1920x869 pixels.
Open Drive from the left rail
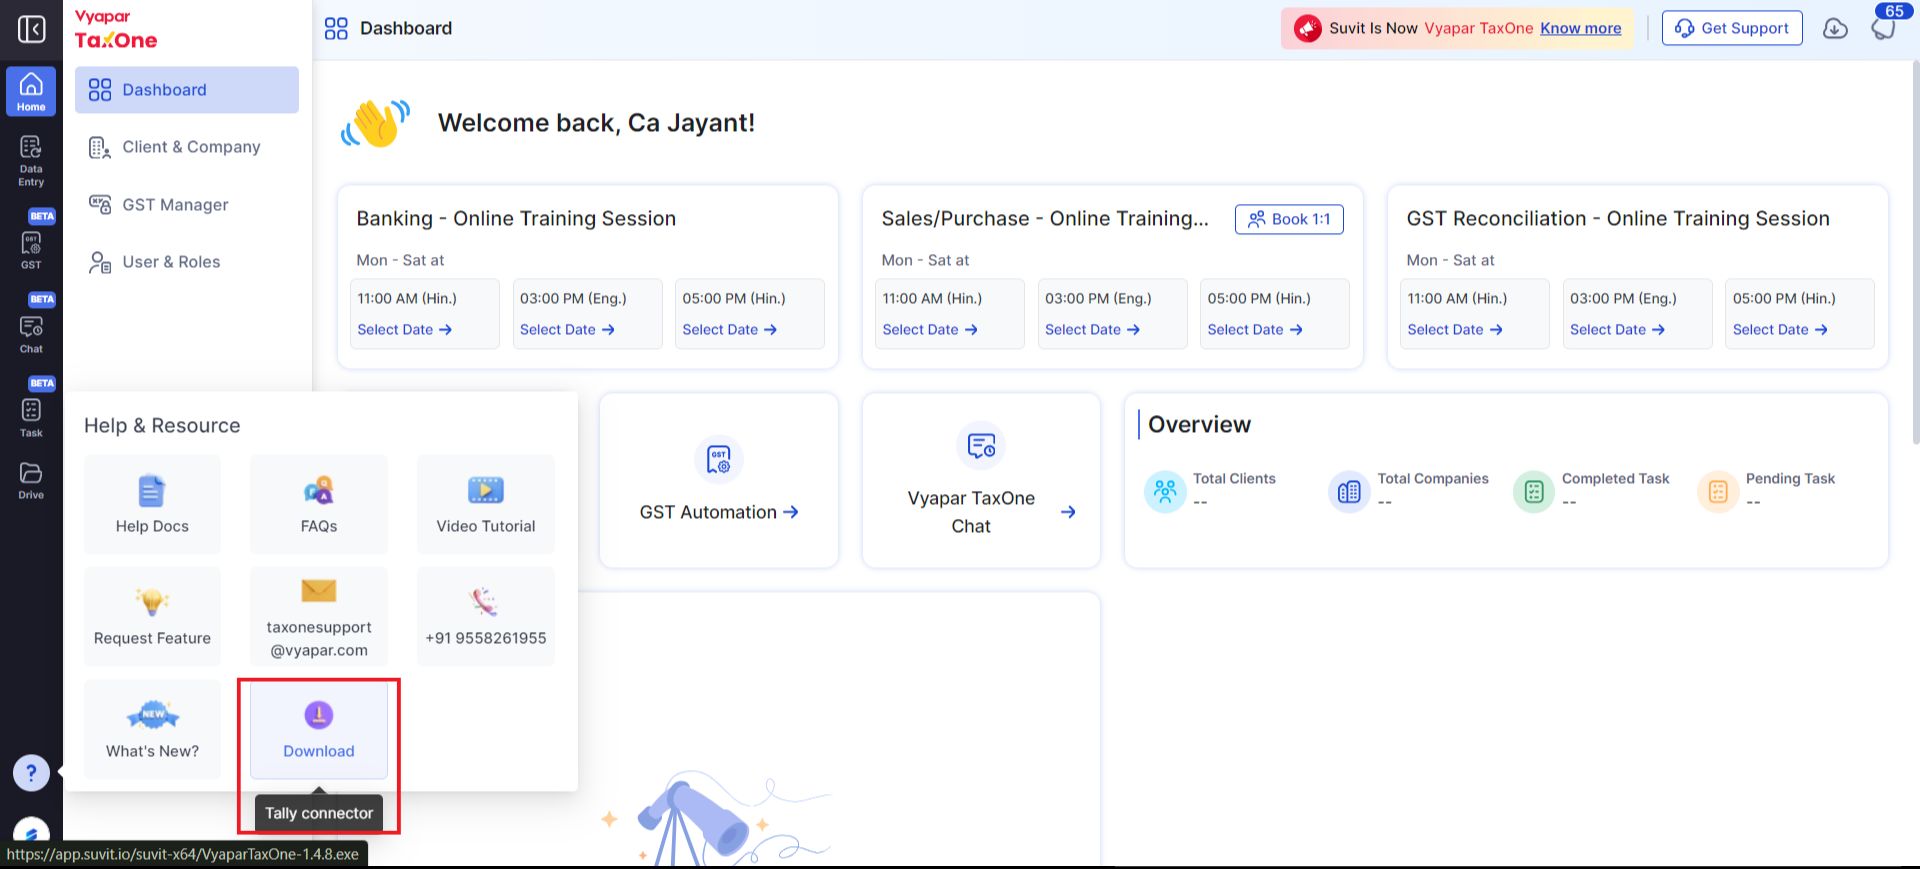click(31, 480)
